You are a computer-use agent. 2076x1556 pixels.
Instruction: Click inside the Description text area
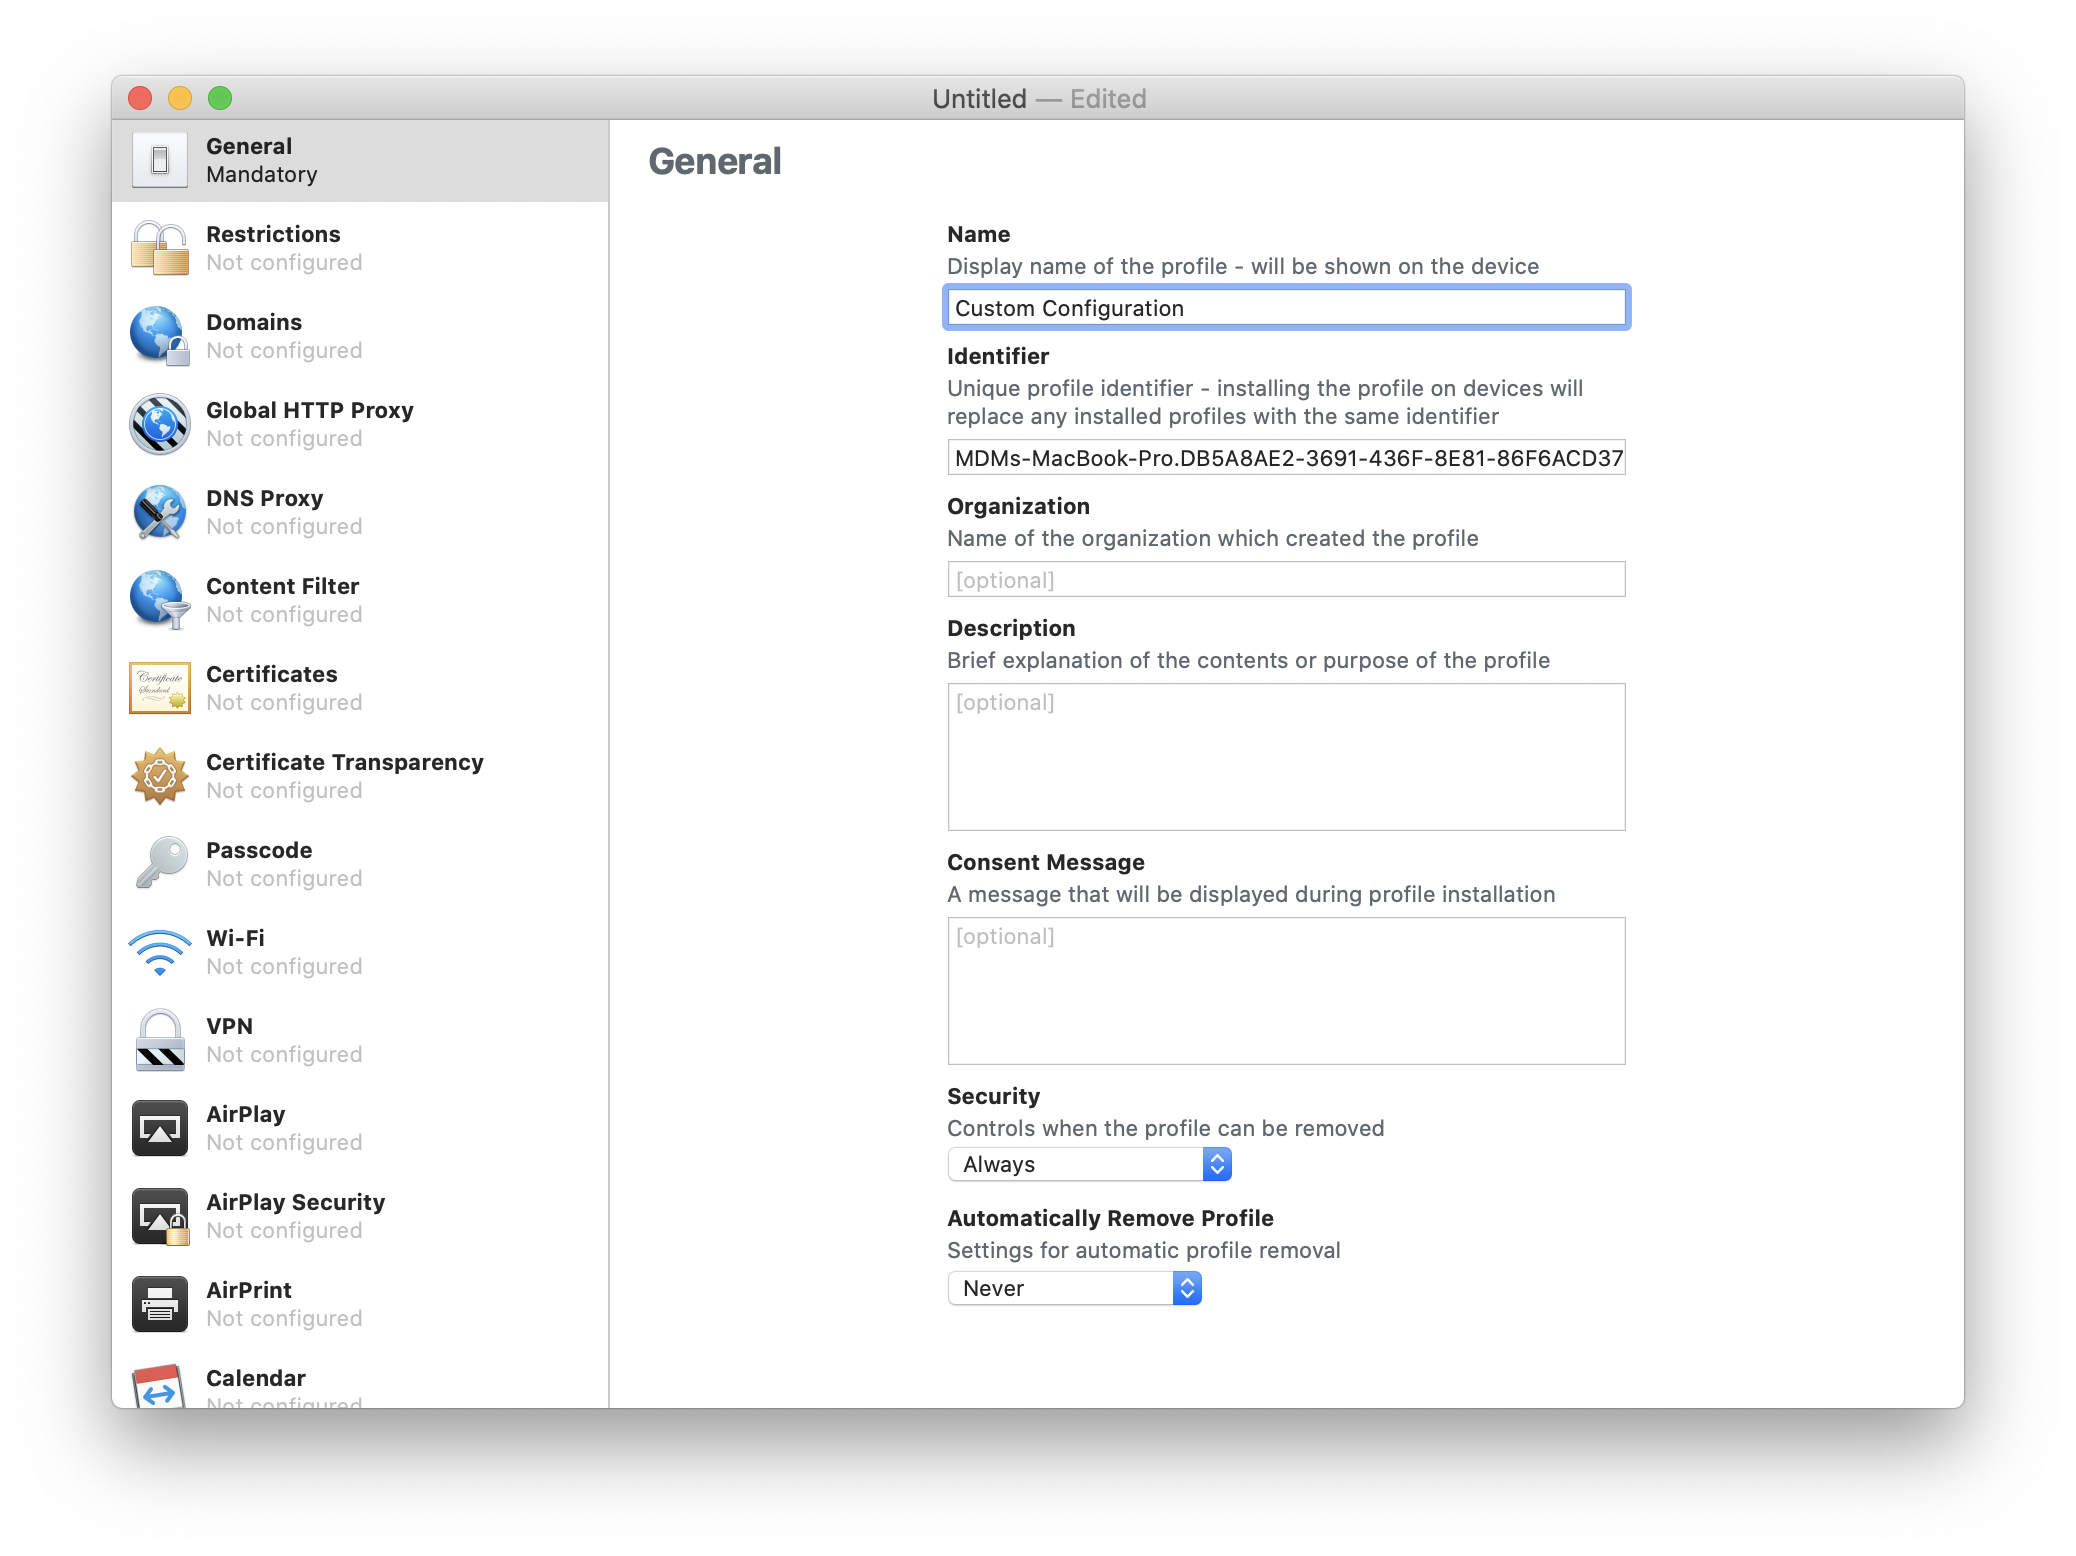[1285, 757]
